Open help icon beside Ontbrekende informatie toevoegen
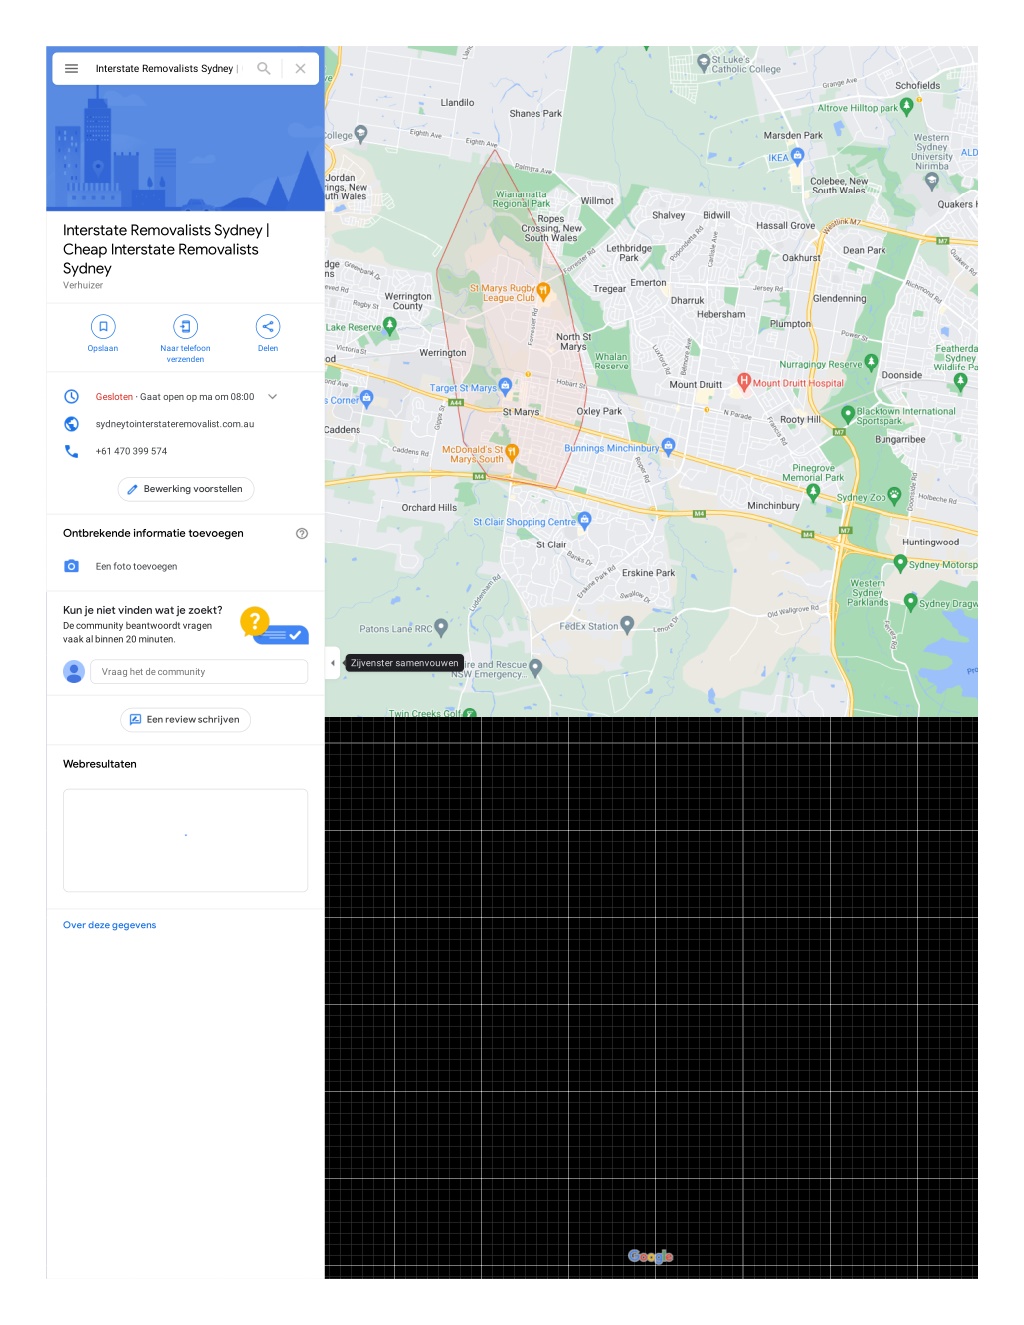 point(302,533)
